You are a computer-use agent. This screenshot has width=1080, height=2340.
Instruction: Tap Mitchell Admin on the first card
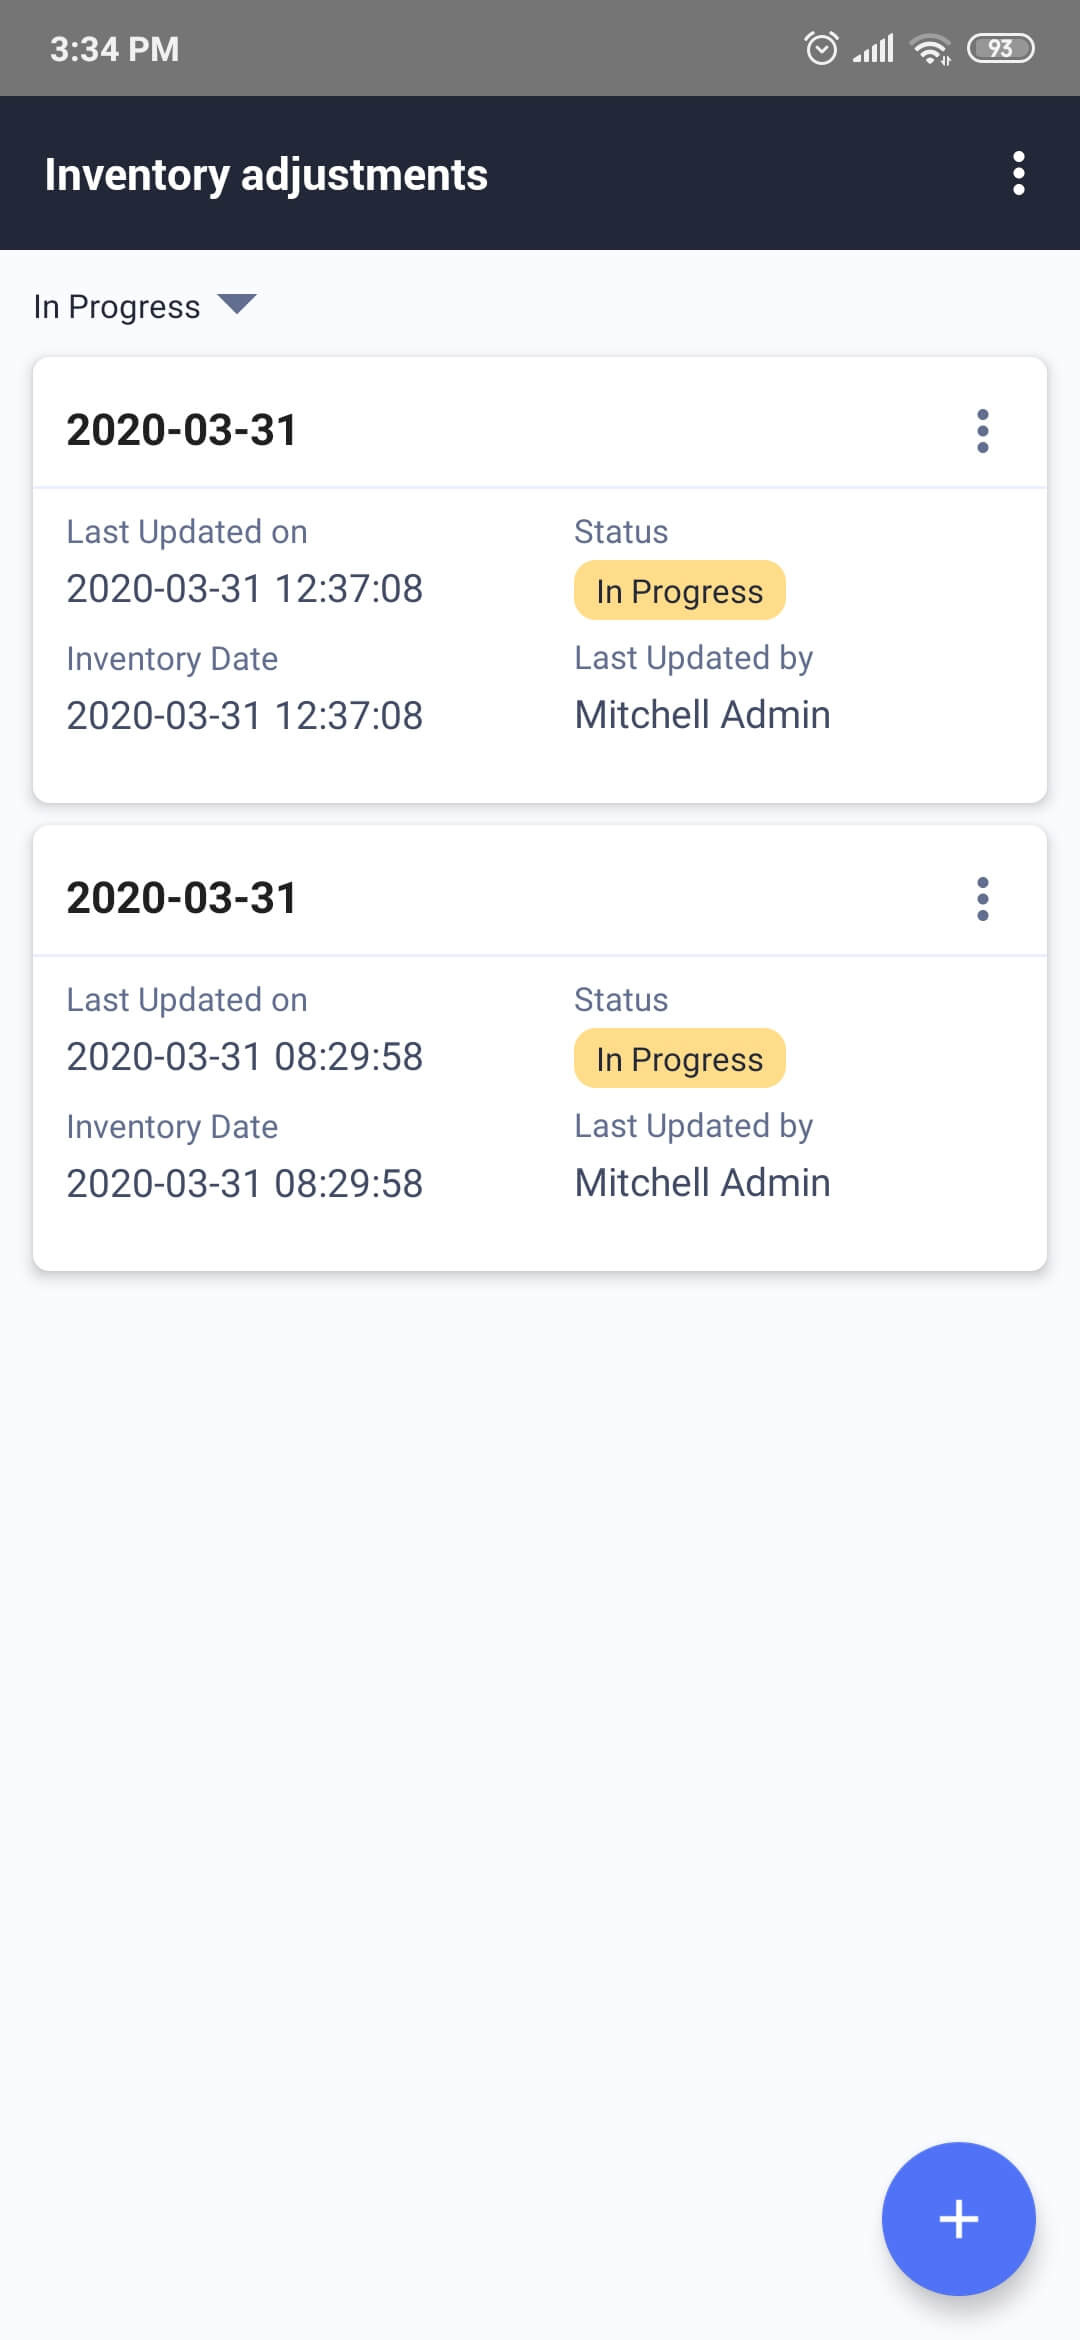(x=703, y=715)
